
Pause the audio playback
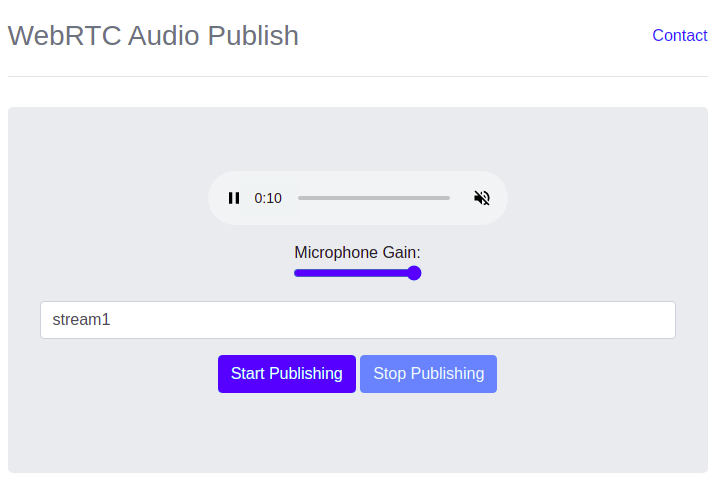click(234, 198)
